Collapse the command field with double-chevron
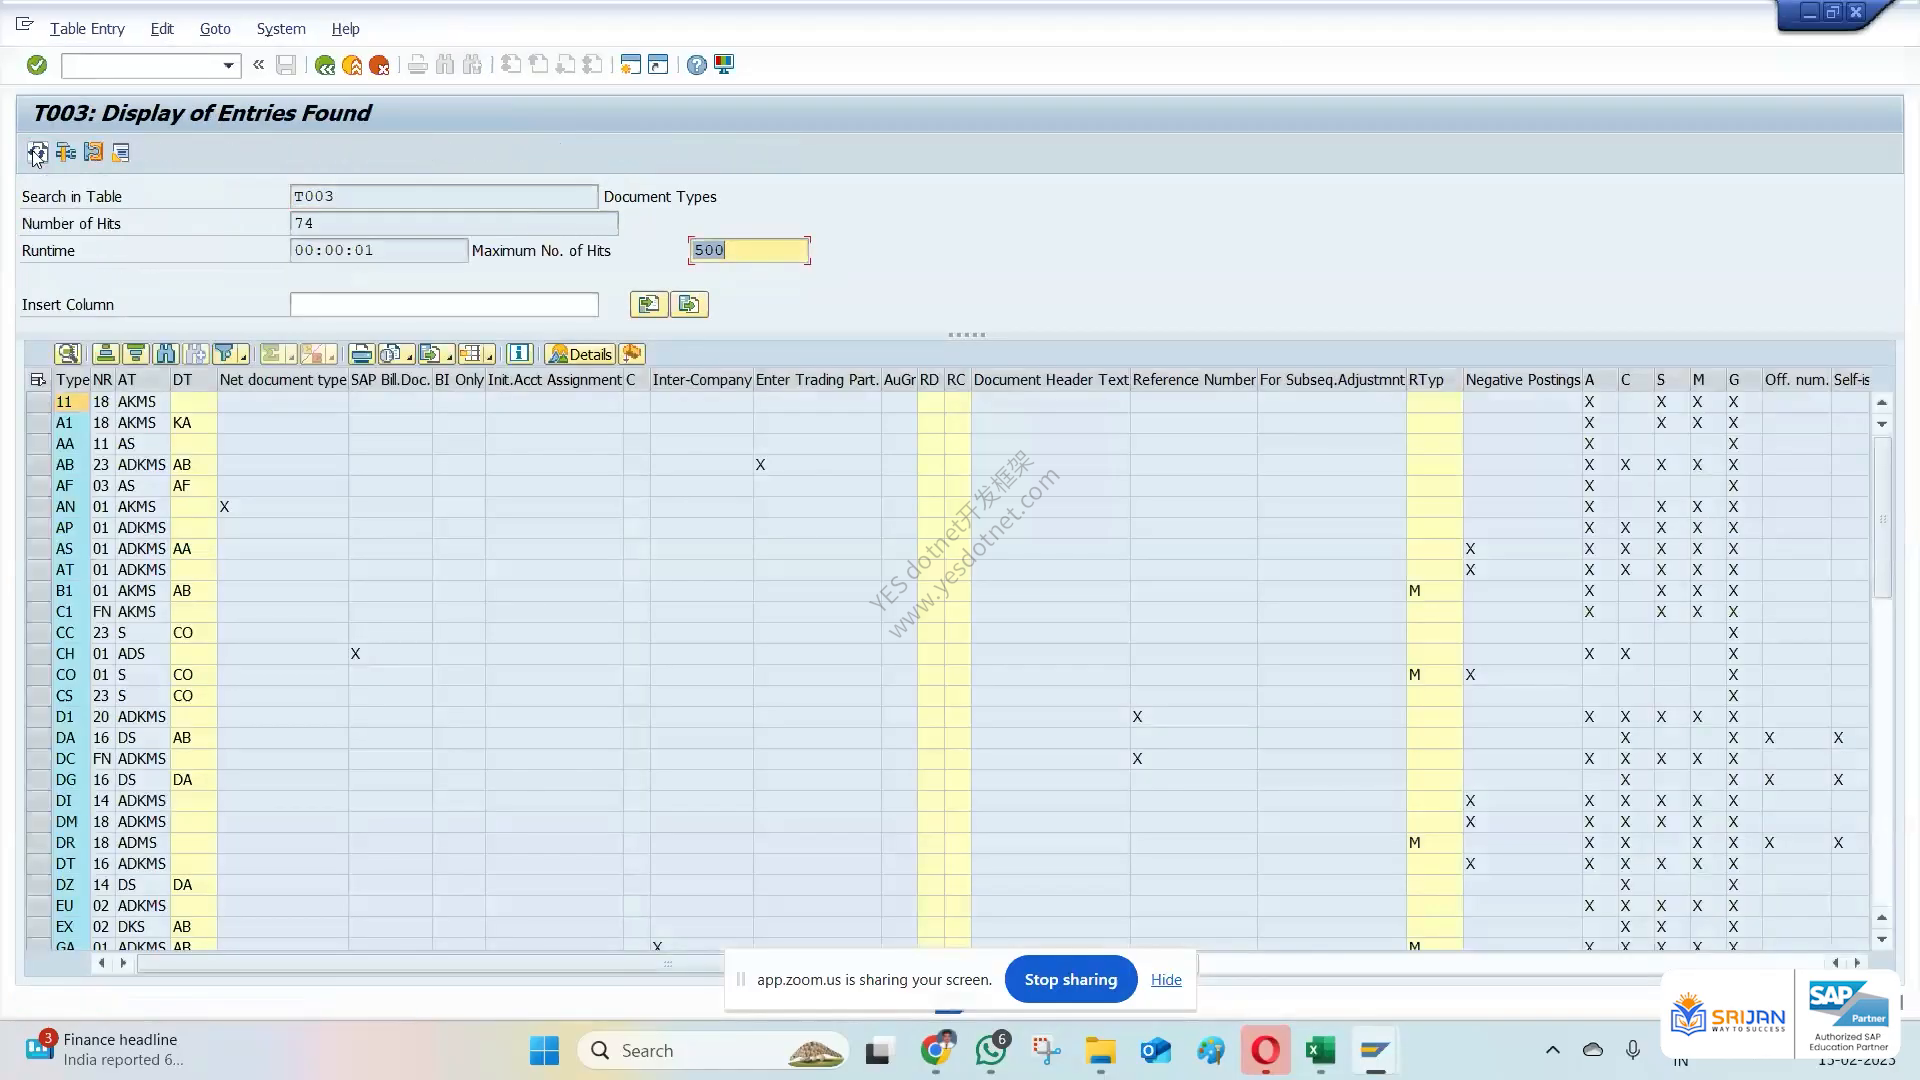This screenshot has height=1080, width=1920. [x=258, y=65]
